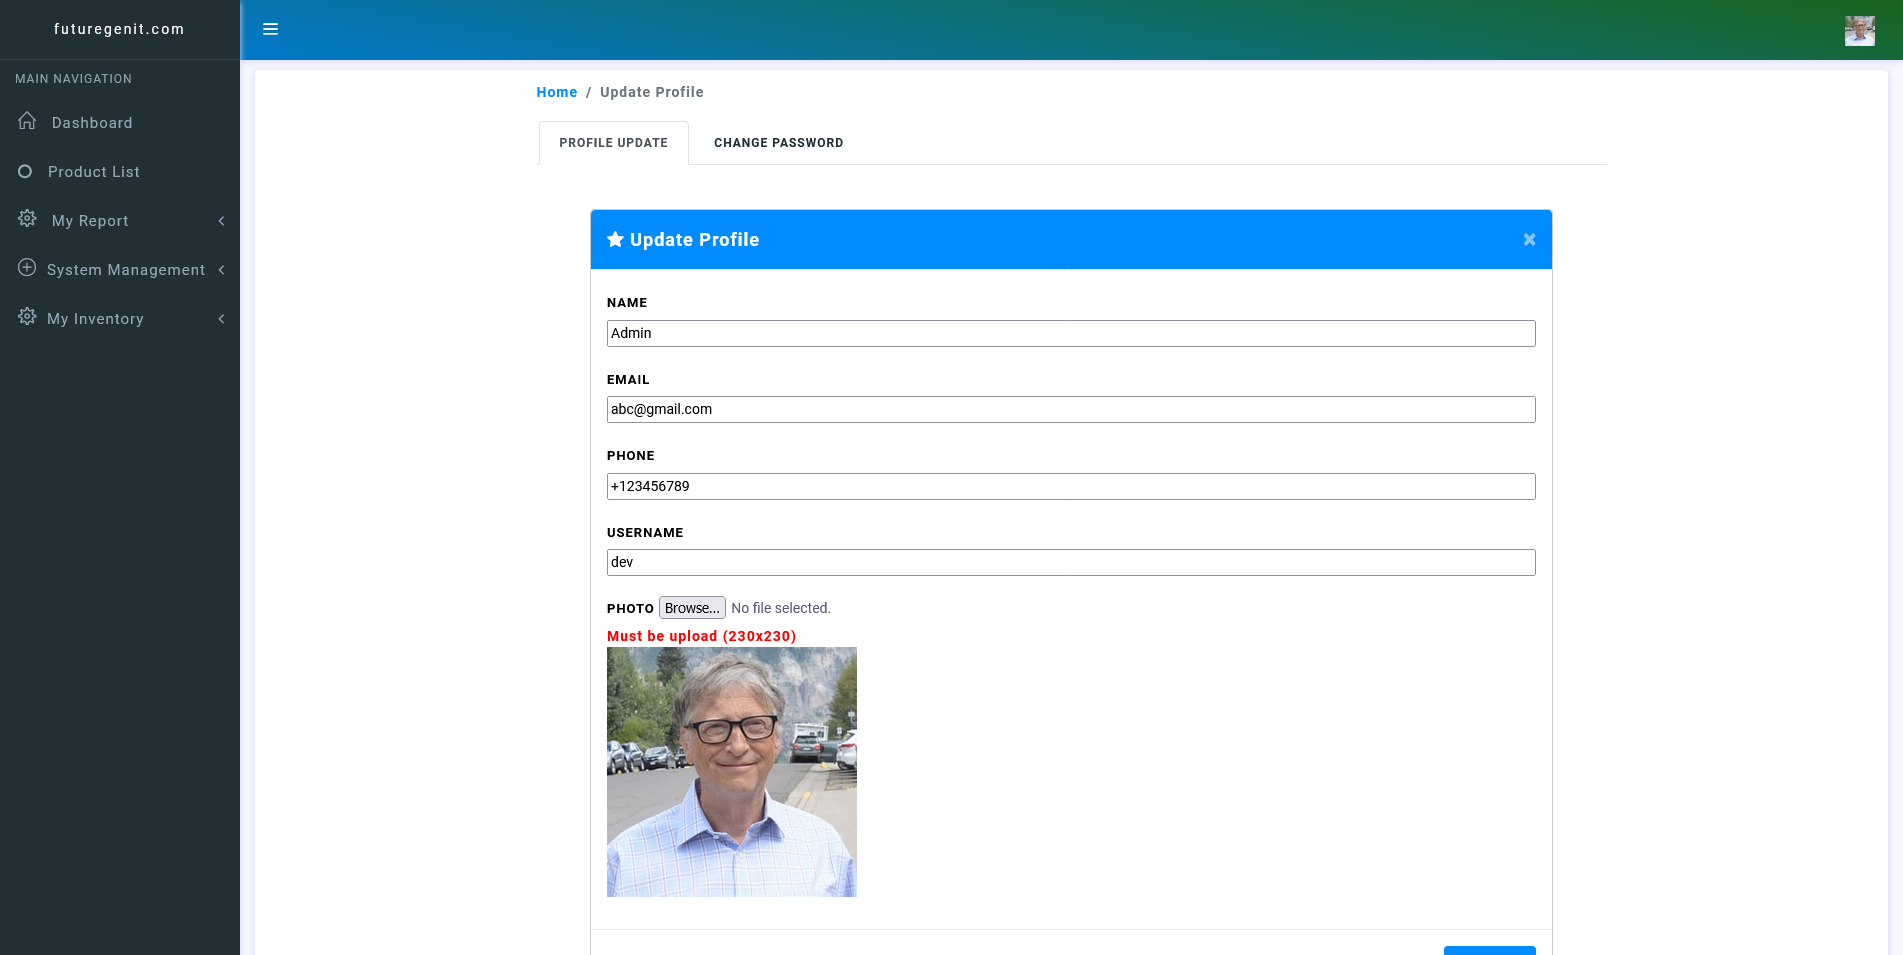This screenshot has width=1903, height=955.
Task: Click the My Inventory gear icon
Action: click(x=27, y=317)
